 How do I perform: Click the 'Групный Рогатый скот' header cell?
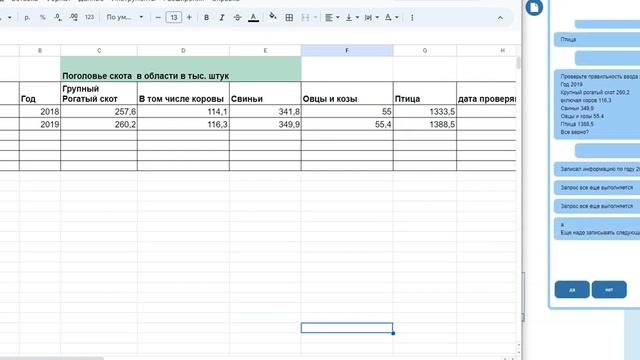coord(99,93)
